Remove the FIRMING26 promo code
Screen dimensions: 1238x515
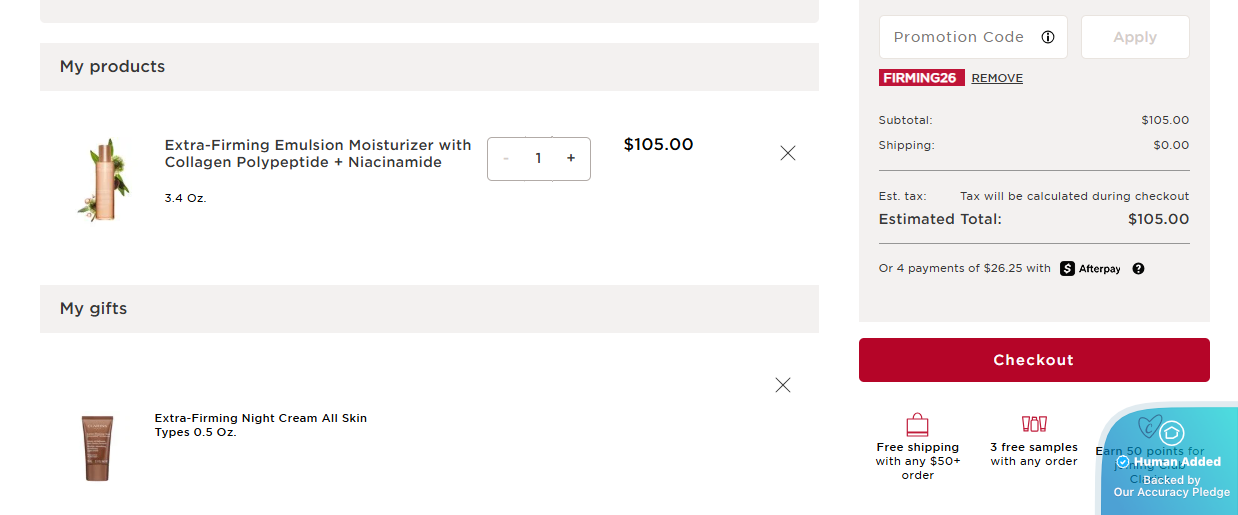point(997,78)
